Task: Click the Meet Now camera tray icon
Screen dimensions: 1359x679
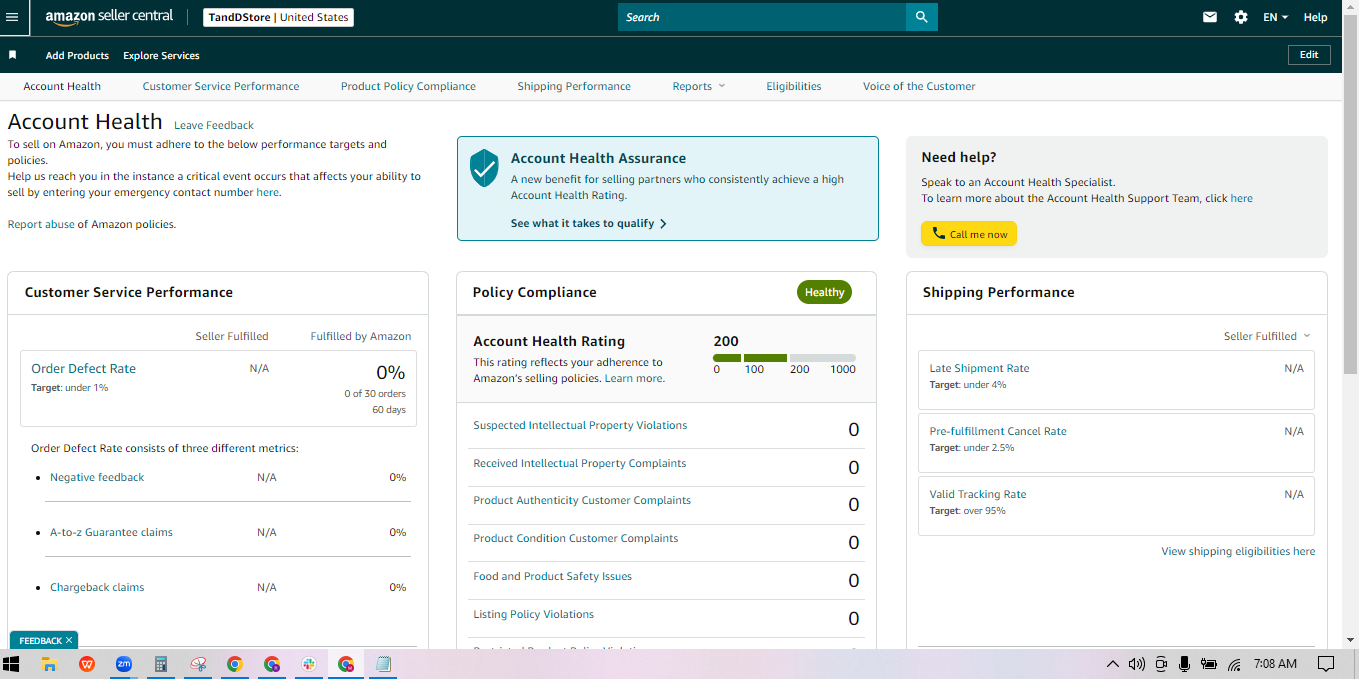Action: [x=1161, y=664]
